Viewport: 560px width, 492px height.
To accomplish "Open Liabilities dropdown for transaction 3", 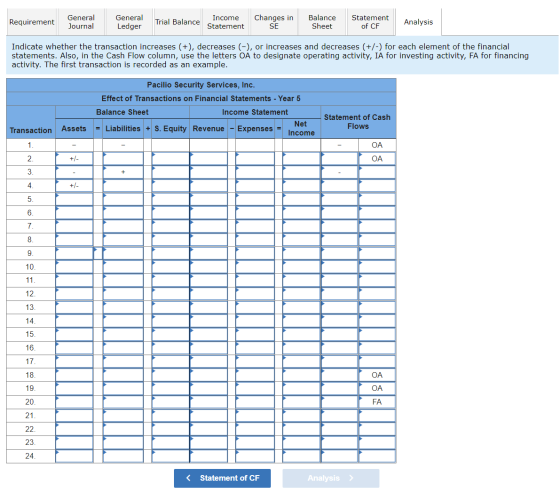I will tap(123, 172).
